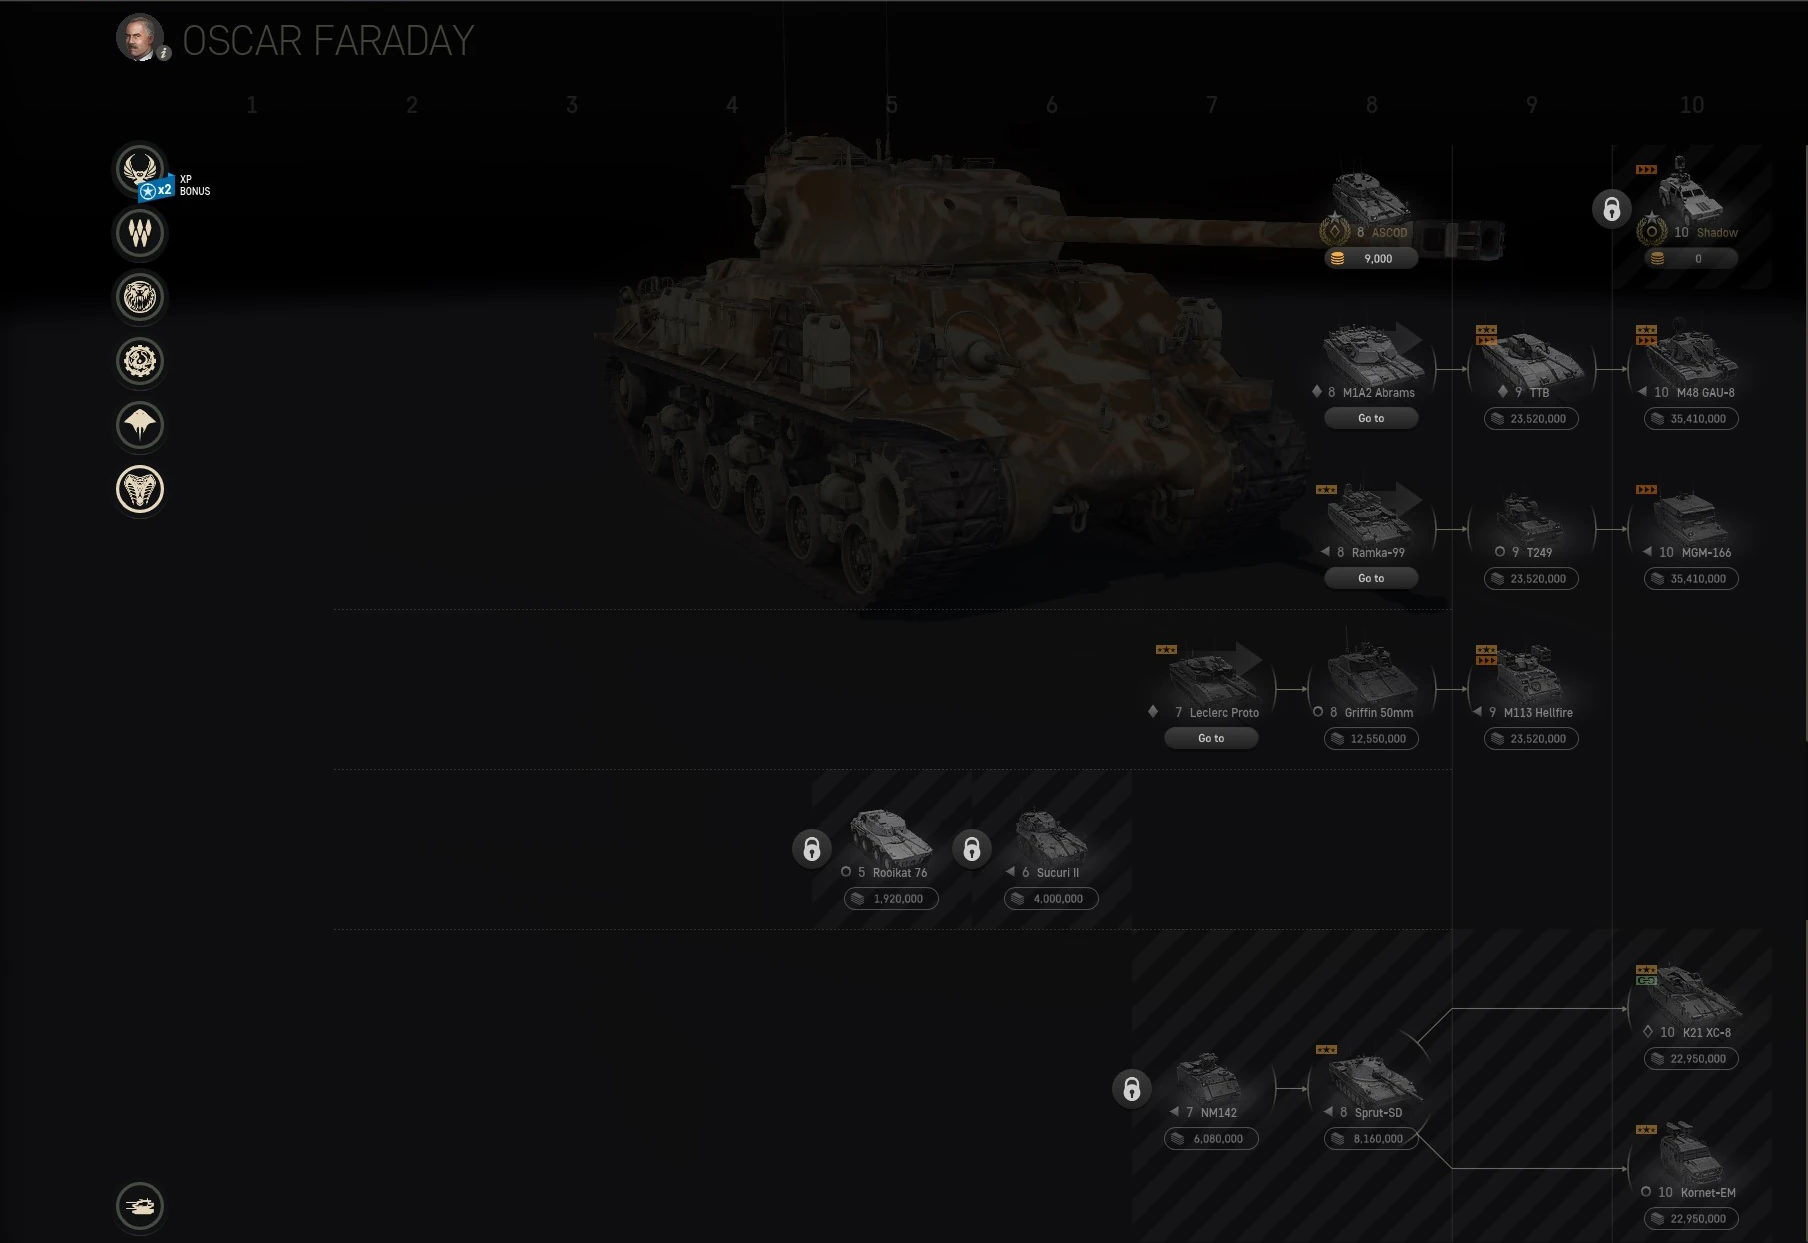The width and height of the screenshot is (1808, 1243).
Task: Go to the M1A2 Abrams vehicle
Action: point(1371,418)
